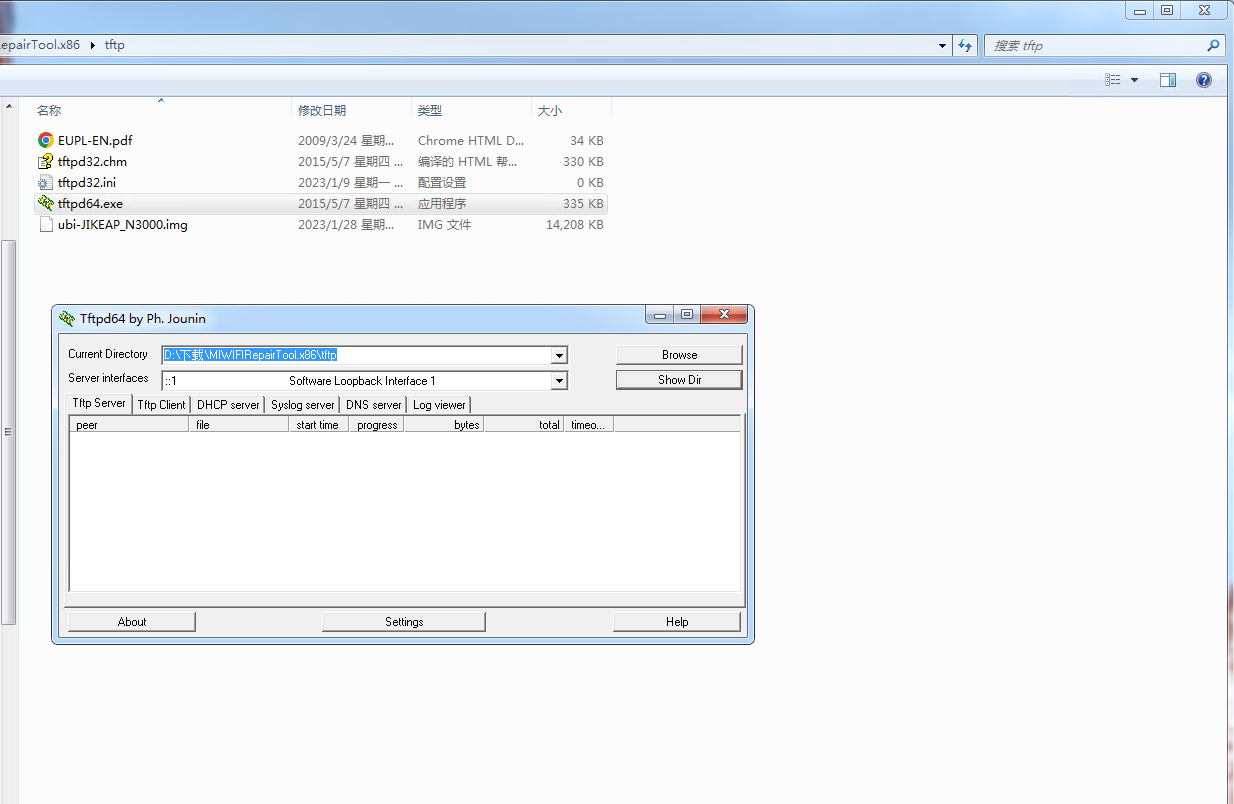Screen dimensions: 1234x804
Task: Click the Tftpd64 title bar icon
Action: 66,317
